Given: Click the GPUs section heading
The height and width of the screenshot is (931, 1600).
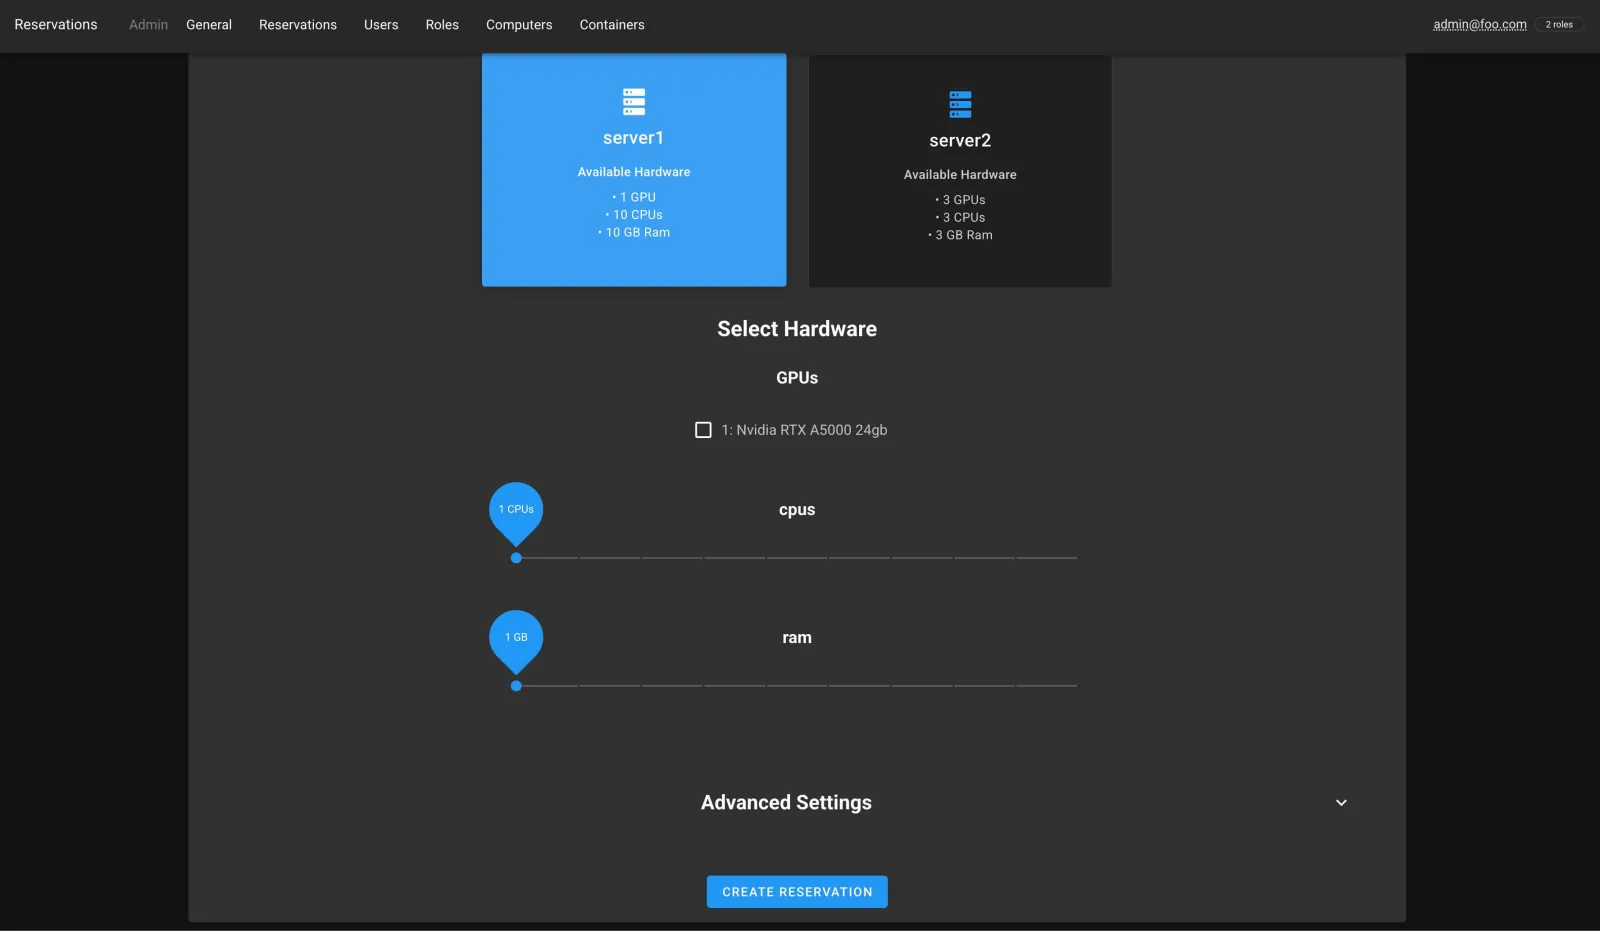Looking at the screenshot, I should point(797,378).
